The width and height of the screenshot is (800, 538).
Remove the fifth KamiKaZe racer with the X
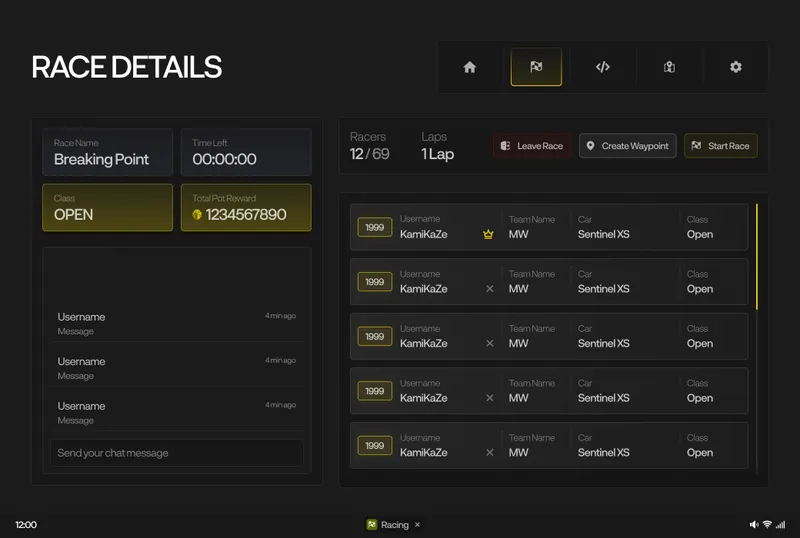point(490,452)
